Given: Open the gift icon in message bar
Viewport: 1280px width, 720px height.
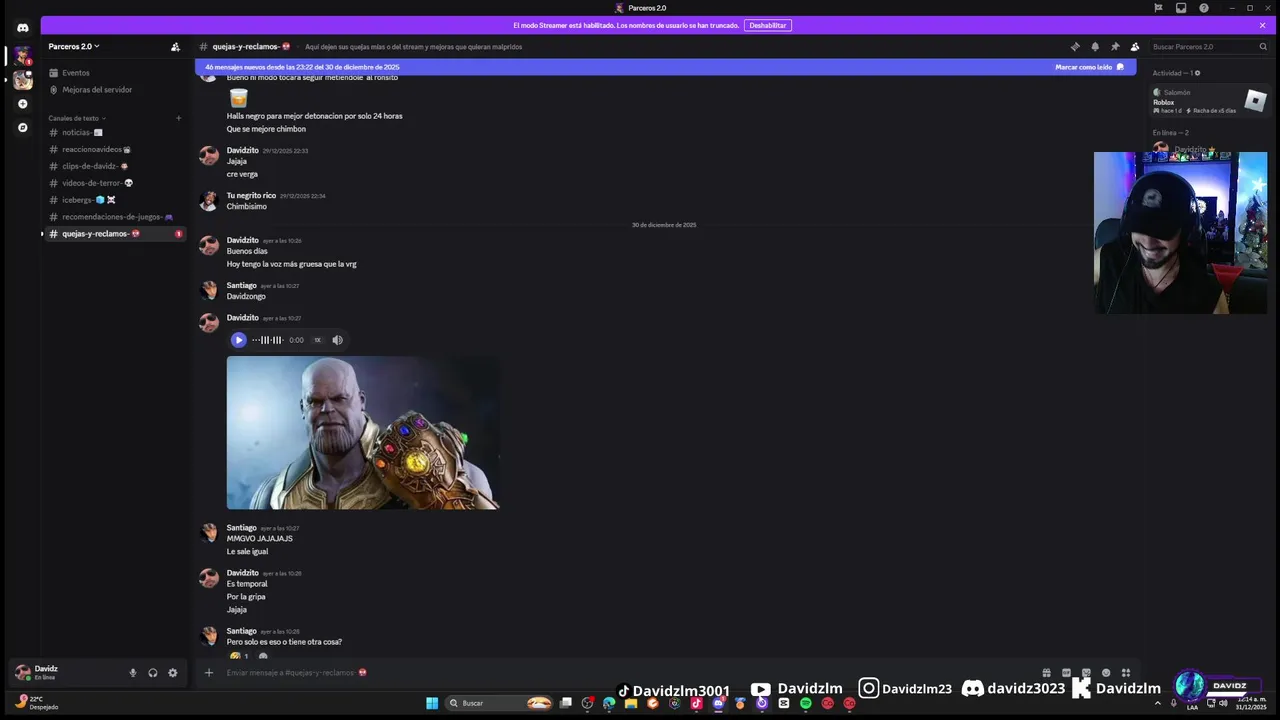Looking at the screenshot, I should coord(1046,673).
